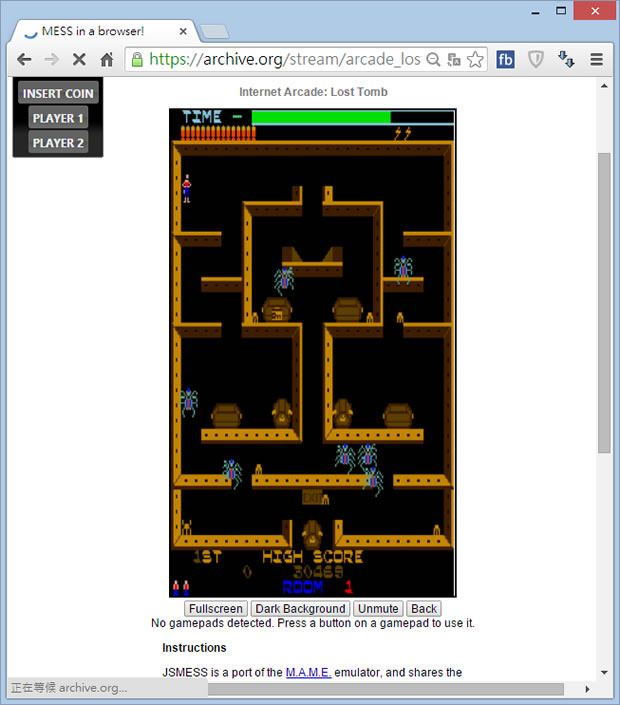The height and width of the screenshot is (705, 620).
Task: Follow the M.A.M.E. link
Action: coord(310,672)
